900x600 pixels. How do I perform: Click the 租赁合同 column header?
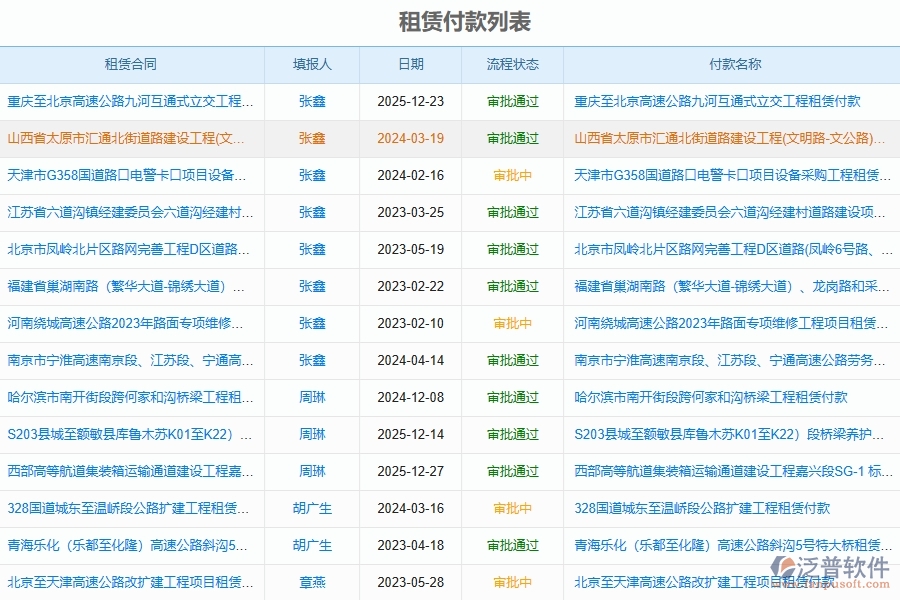(128, 64)
